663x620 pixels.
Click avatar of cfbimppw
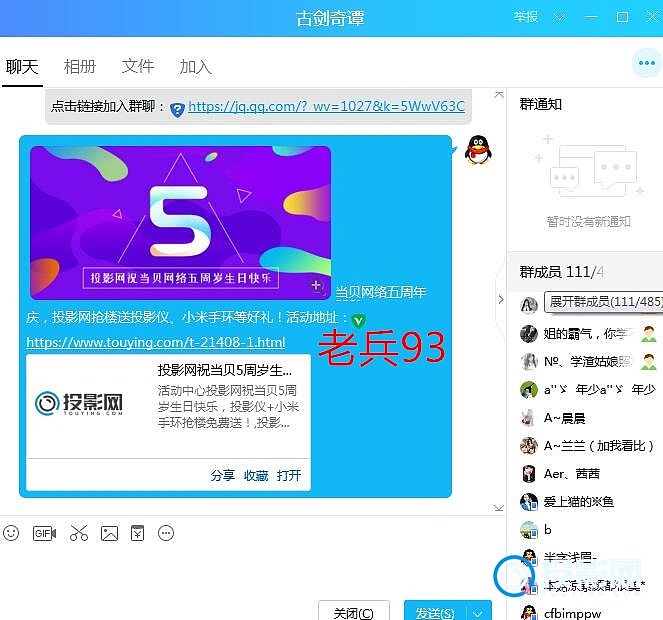[529, 612]
